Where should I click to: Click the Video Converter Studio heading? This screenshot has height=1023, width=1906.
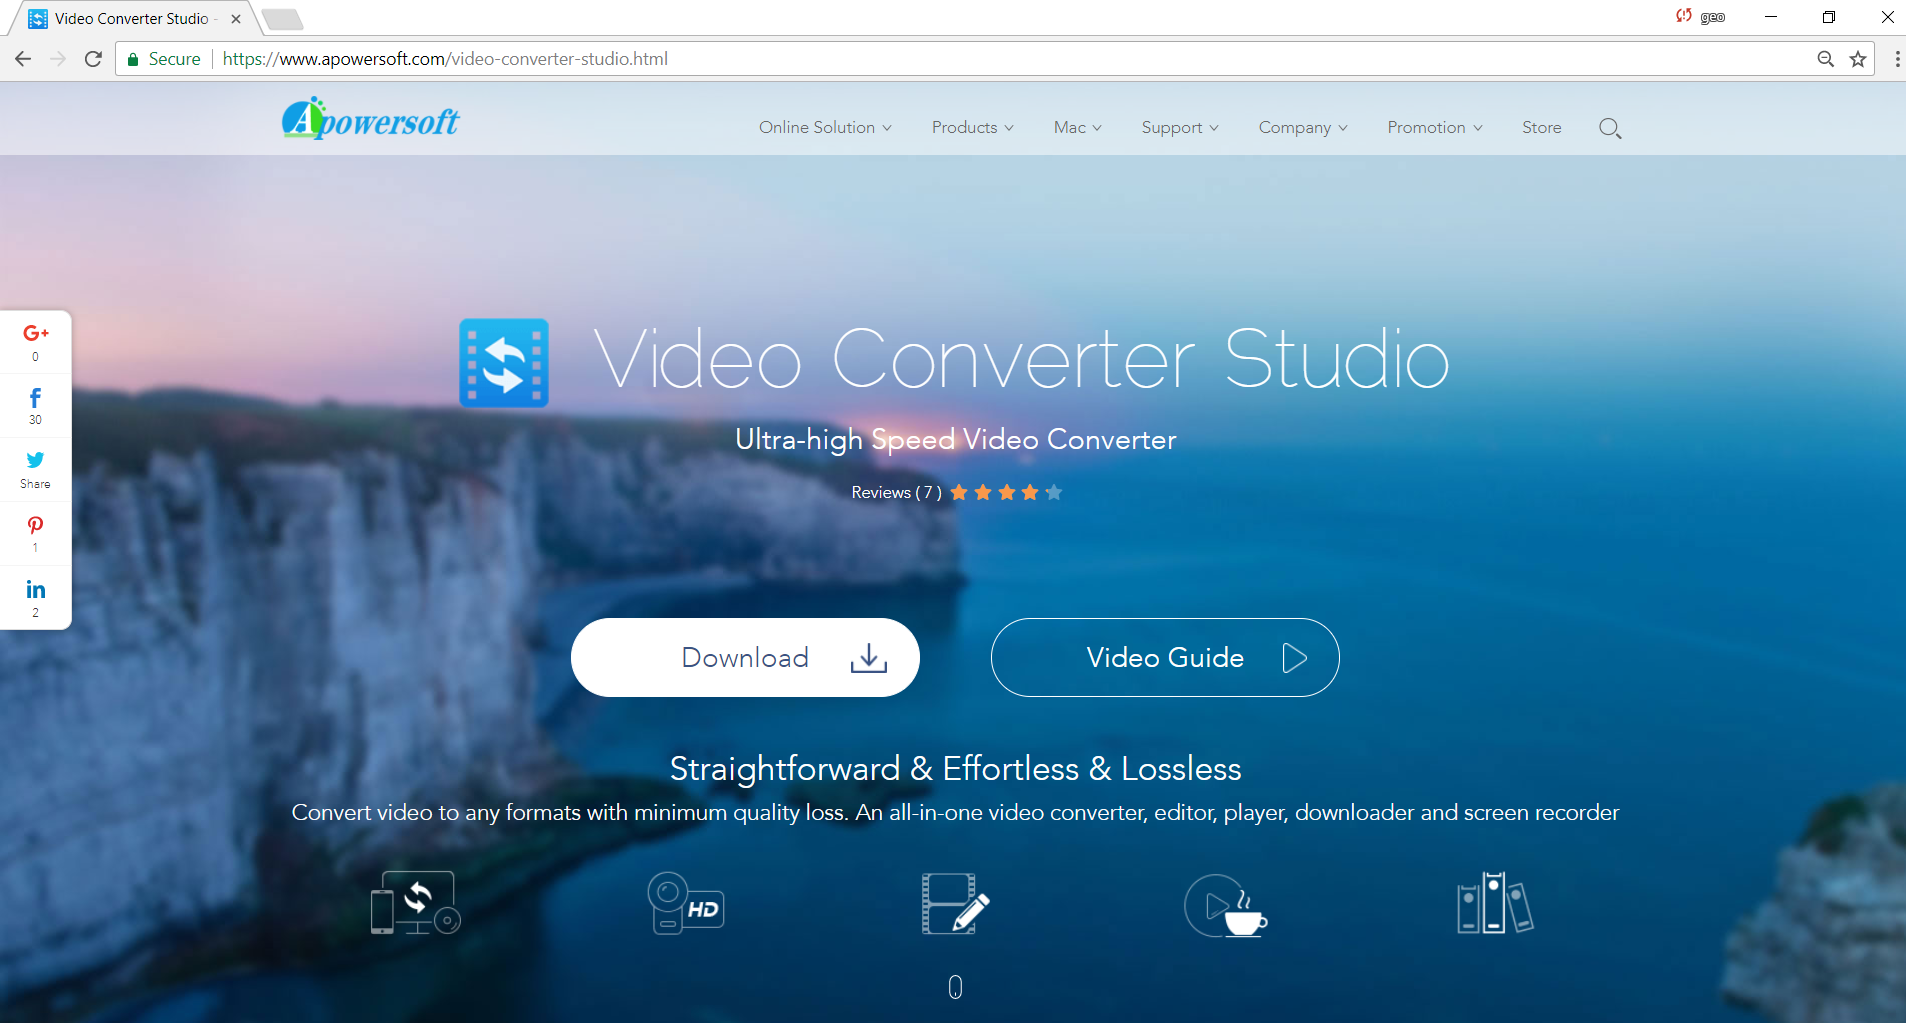coord(1021,359)
